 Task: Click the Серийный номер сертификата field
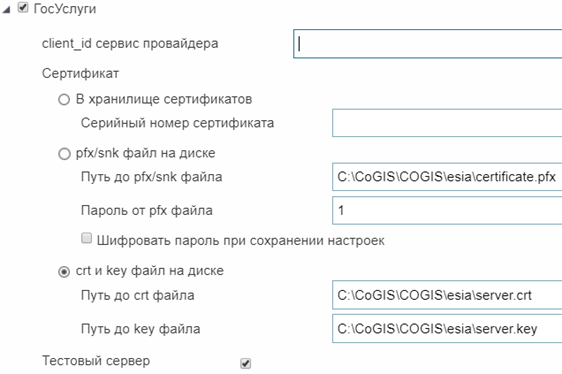[x=447, y=123]
